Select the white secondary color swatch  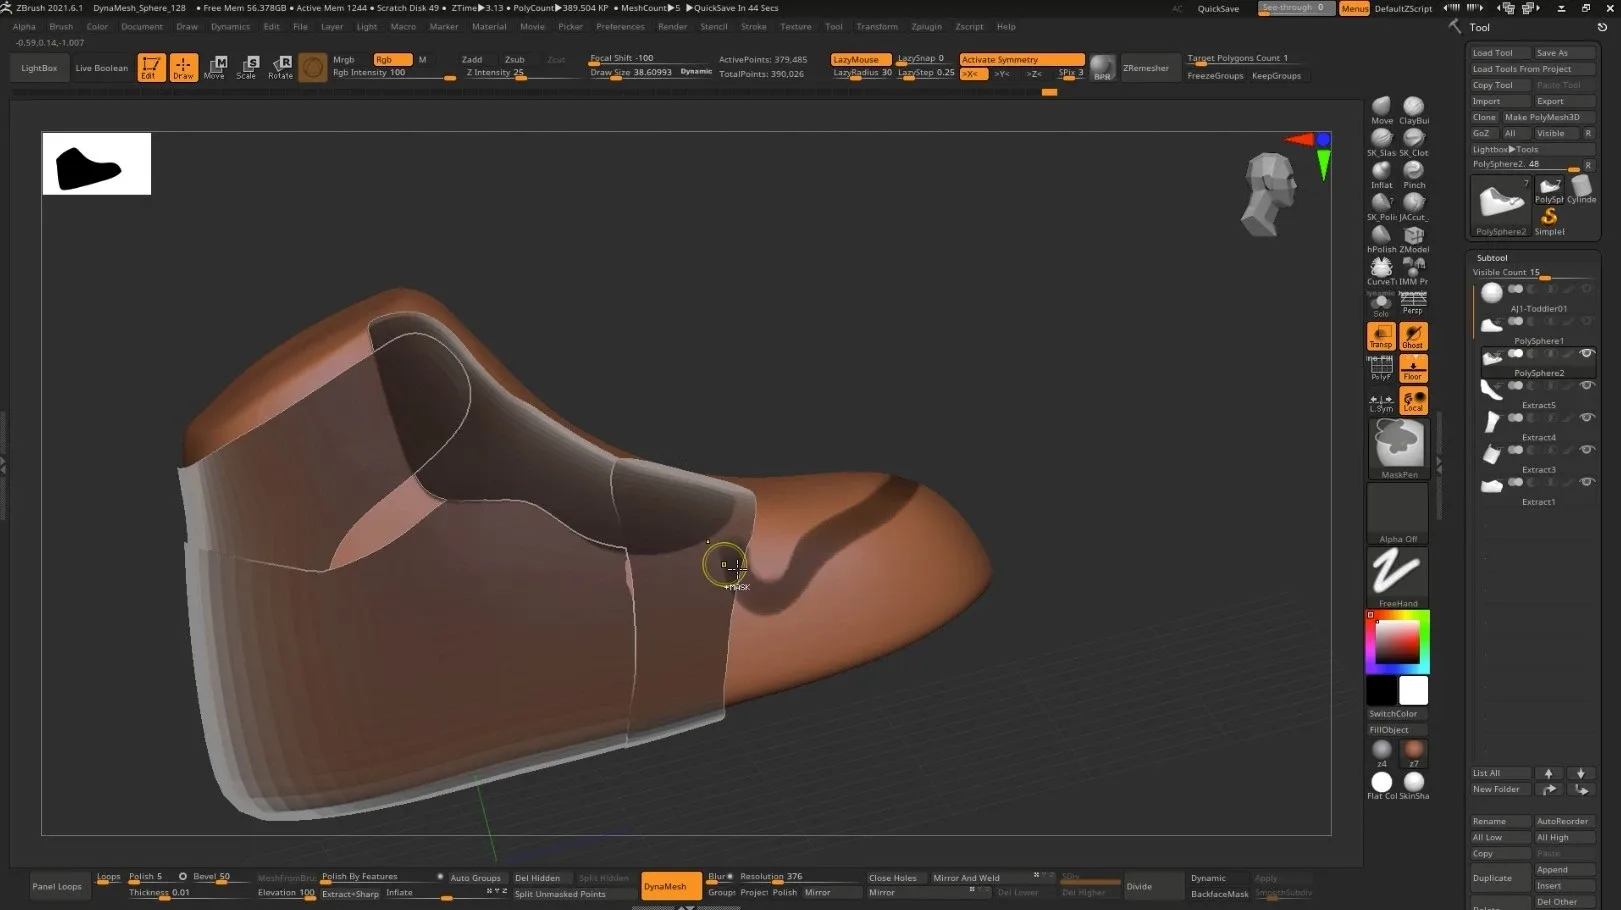[1414, 690]
